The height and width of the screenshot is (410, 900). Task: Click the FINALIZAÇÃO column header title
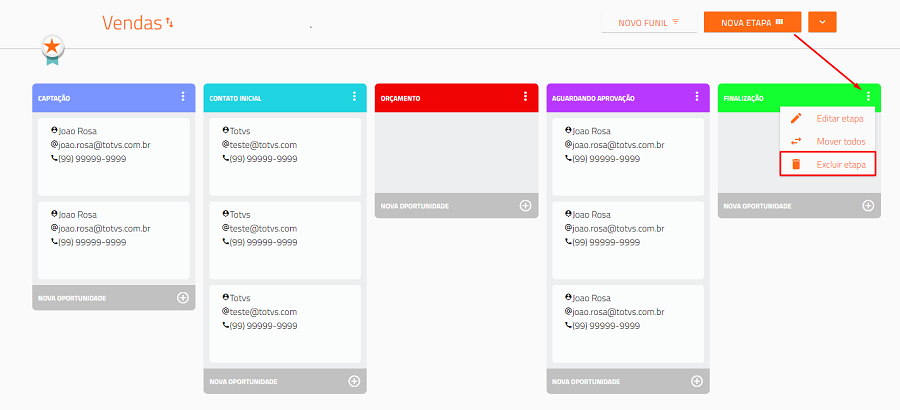point(743,98)
